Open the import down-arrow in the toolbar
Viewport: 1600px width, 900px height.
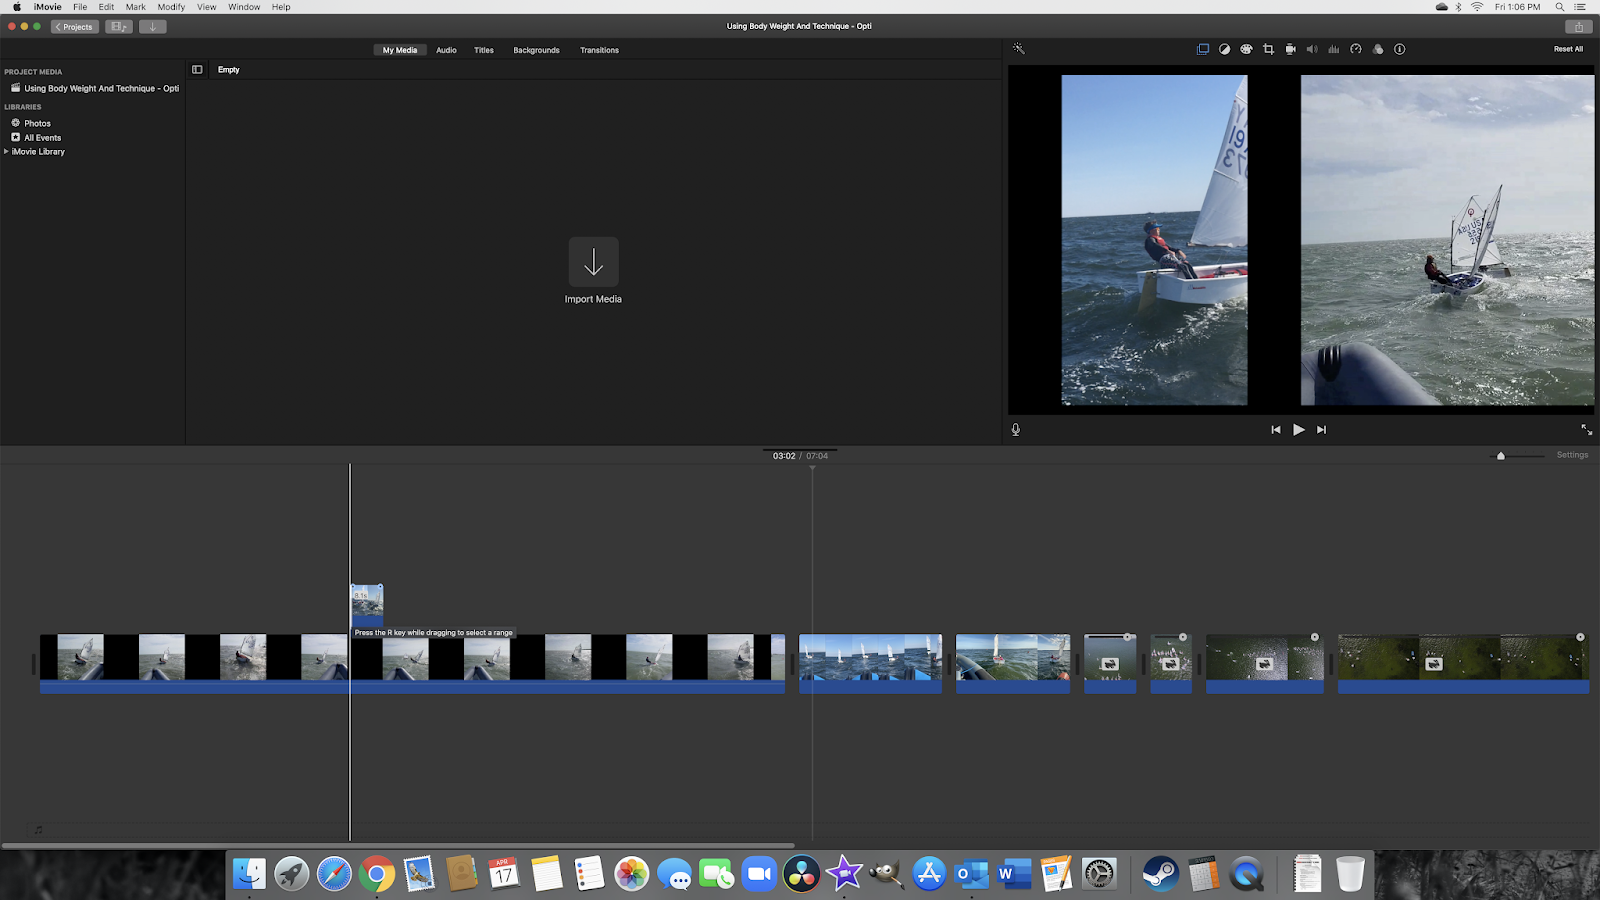(x=152, y=26)
